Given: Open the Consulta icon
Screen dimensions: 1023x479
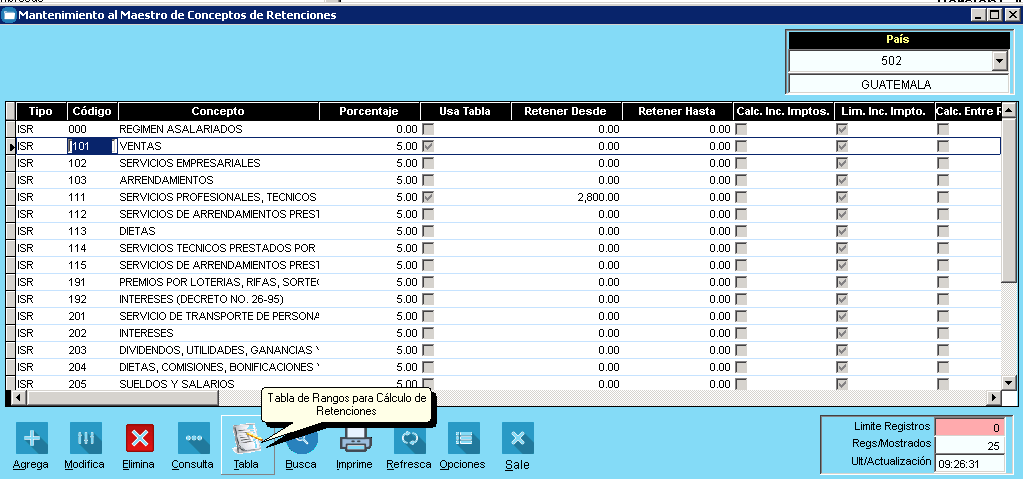Looking at the screenshot, I should click(192, 440).
